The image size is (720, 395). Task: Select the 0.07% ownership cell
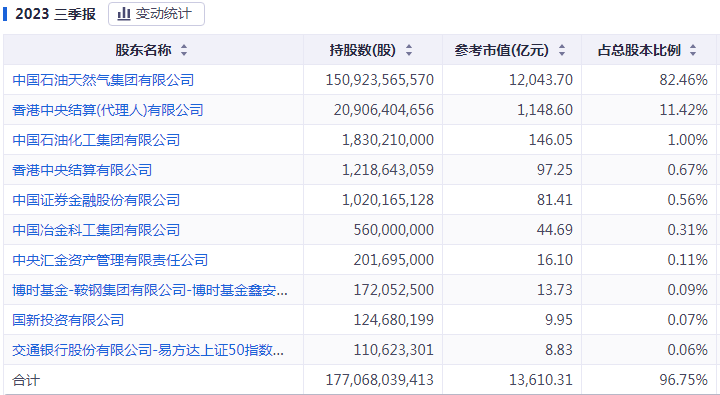coord(687,320)
